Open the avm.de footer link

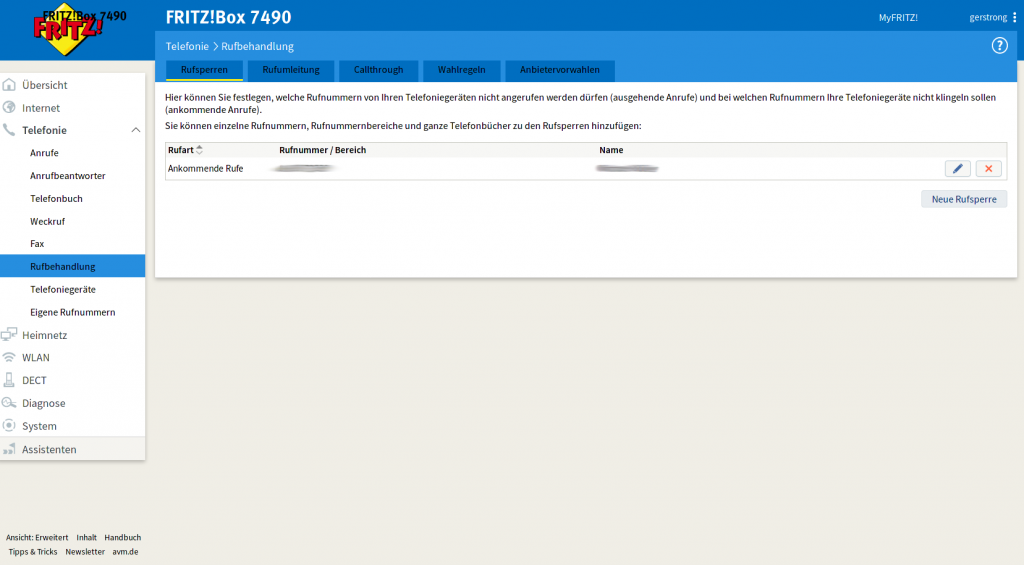tap(125, 552)
